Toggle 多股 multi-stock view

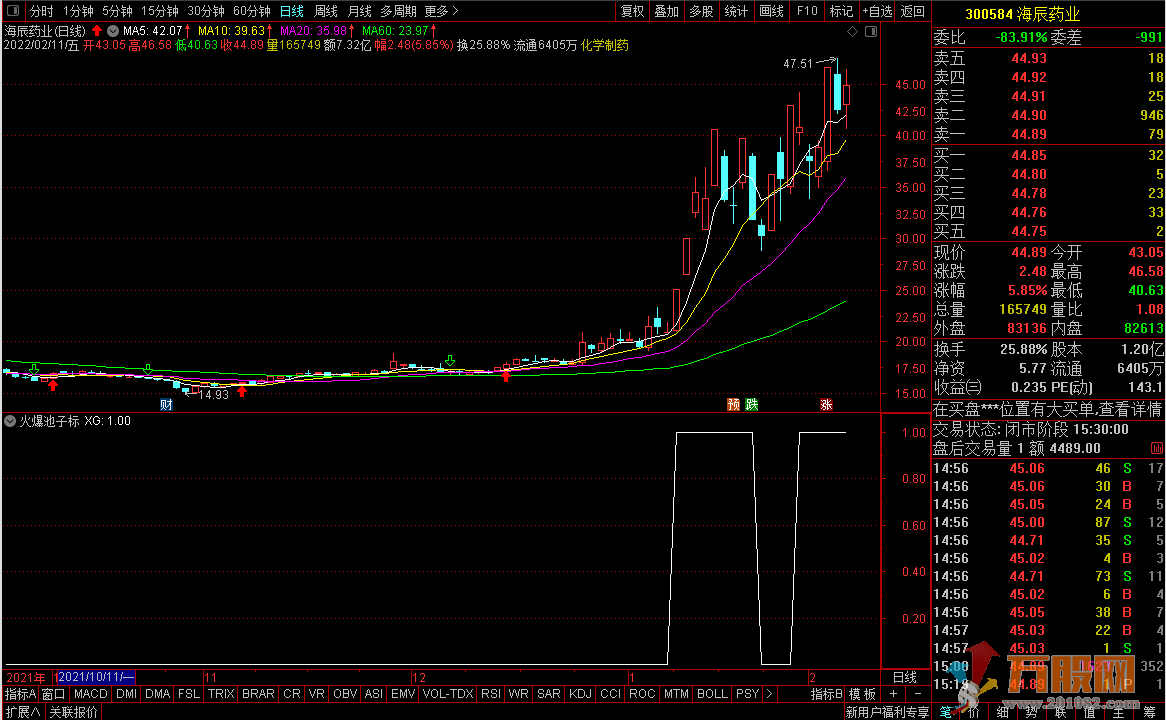click(701, 11)
